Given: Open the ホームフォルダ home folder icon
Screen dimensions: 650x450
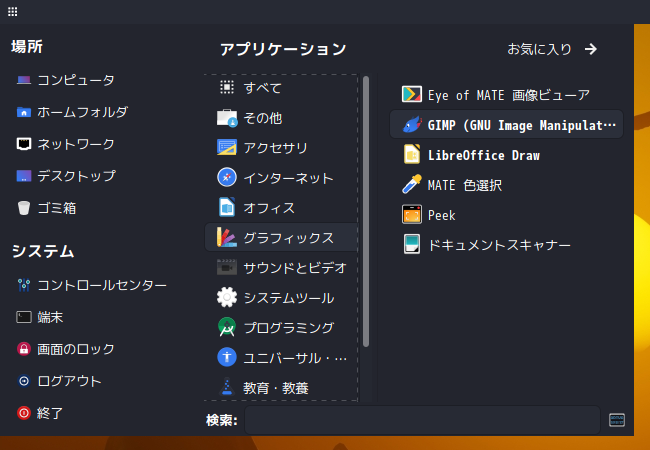Looking at the screenshot, I should tap(24, 112).
